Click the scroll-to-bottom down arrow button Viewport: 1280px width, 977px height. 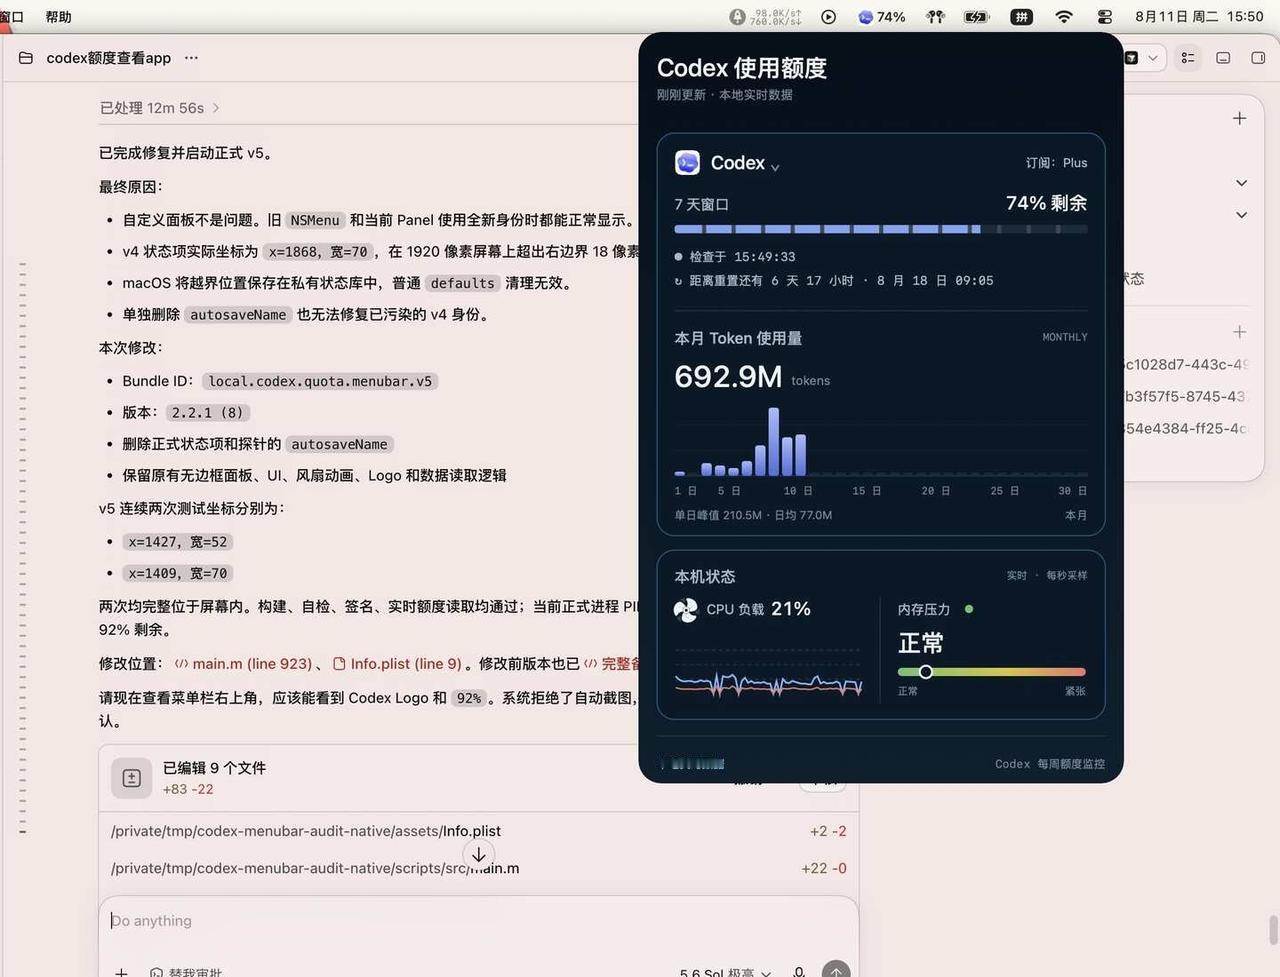pyautogui.click(x=479, y=855)
